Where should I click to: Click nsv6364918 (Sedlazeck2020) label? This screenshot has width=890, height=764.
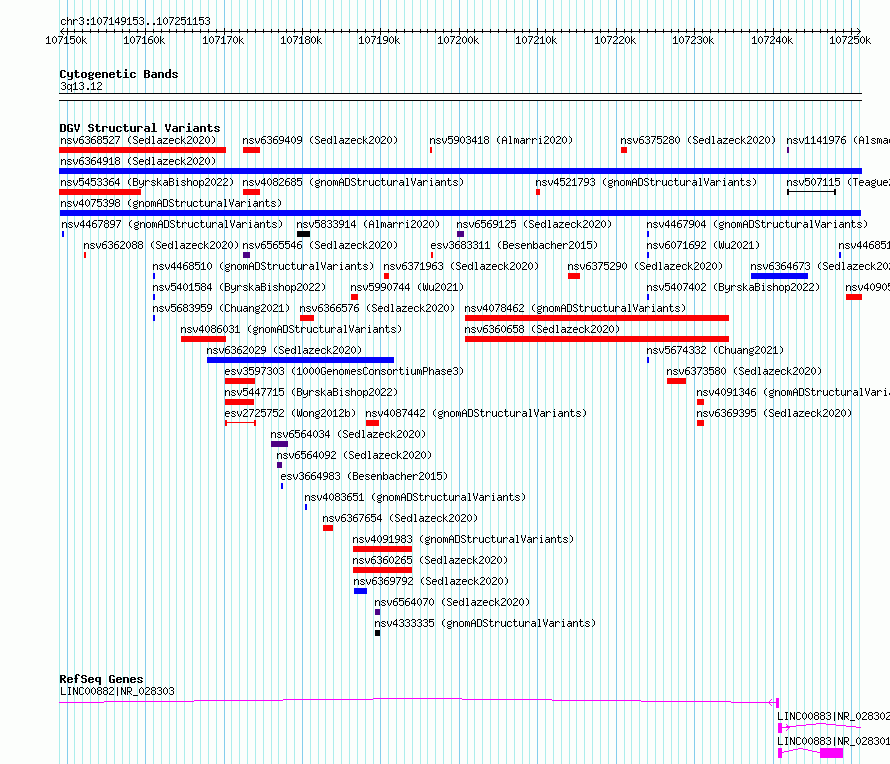tap(138, 161)
